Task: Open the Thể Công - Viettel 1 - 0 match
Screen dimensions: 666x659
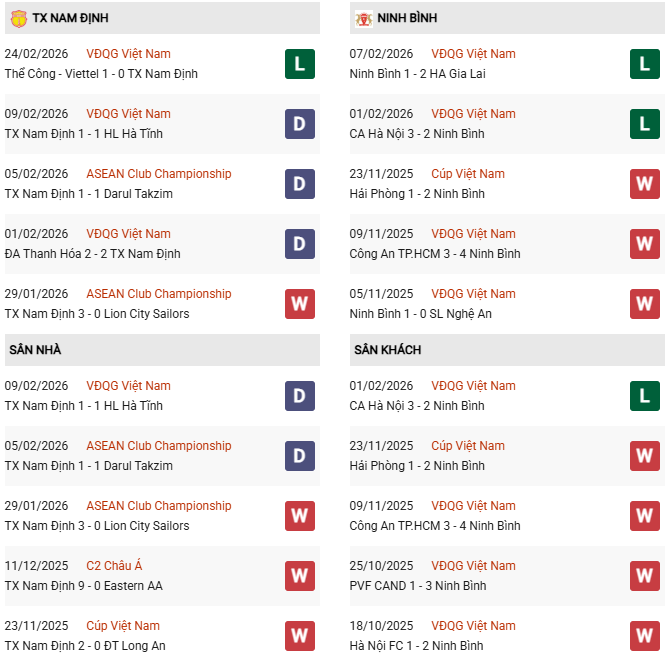Action: (x=101, y=74)
